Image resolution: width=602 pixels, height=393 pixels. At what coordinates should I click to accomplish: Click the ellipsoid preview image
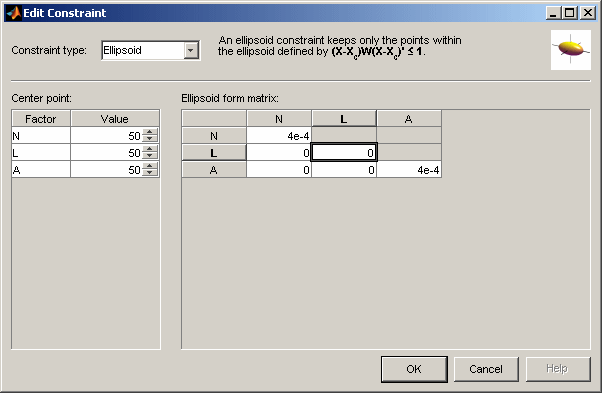click(571, 50)
